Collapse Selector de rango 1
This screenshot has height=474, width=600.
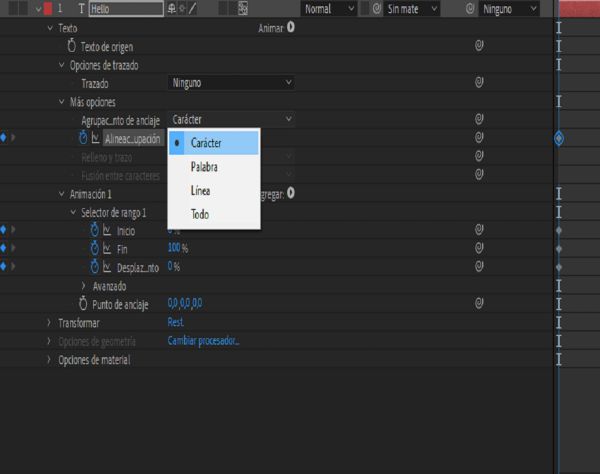(73, 212)
